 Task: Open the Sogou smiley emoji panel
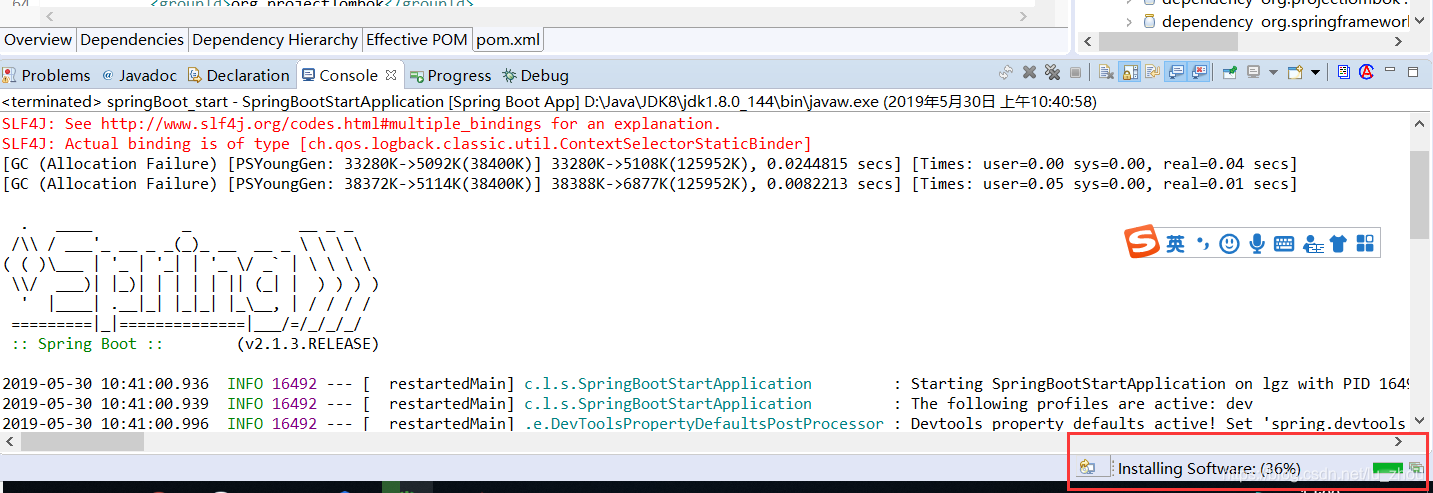[x=1229, y=244]
